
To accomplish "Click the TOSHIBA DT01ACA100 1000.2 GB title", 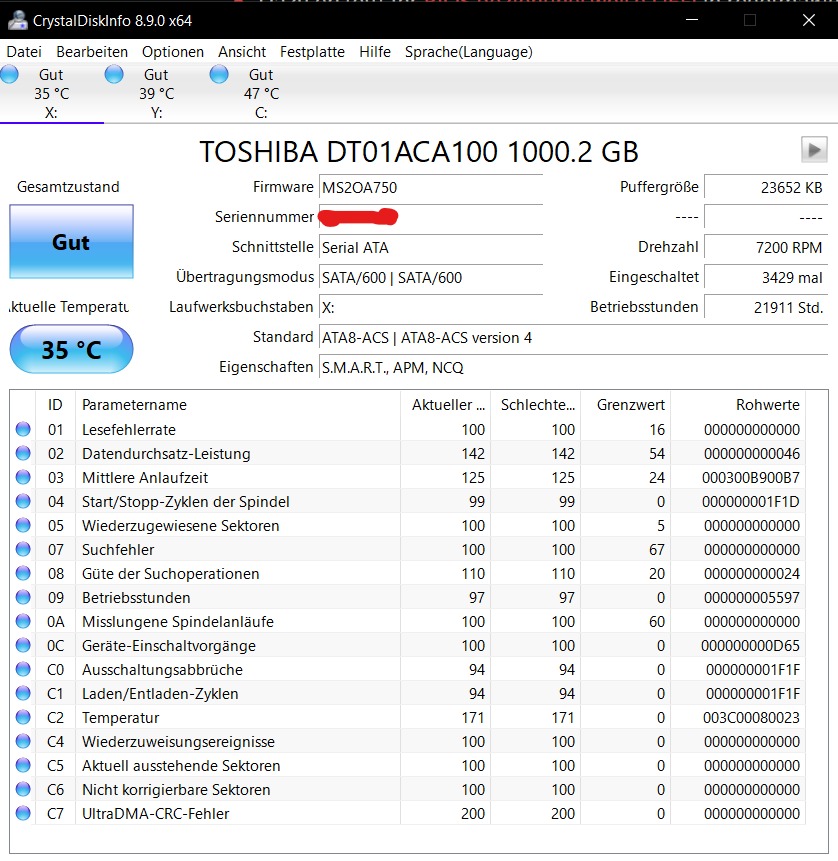I will point(419,152).
